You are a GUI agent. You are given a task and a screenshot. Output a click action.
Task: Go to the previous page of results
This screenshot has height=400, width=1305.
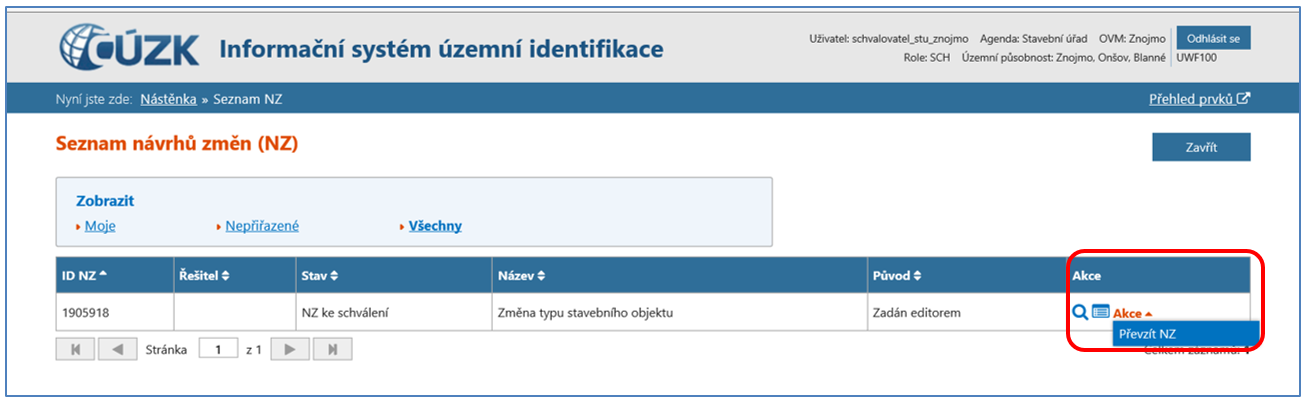tap(117, 349)
